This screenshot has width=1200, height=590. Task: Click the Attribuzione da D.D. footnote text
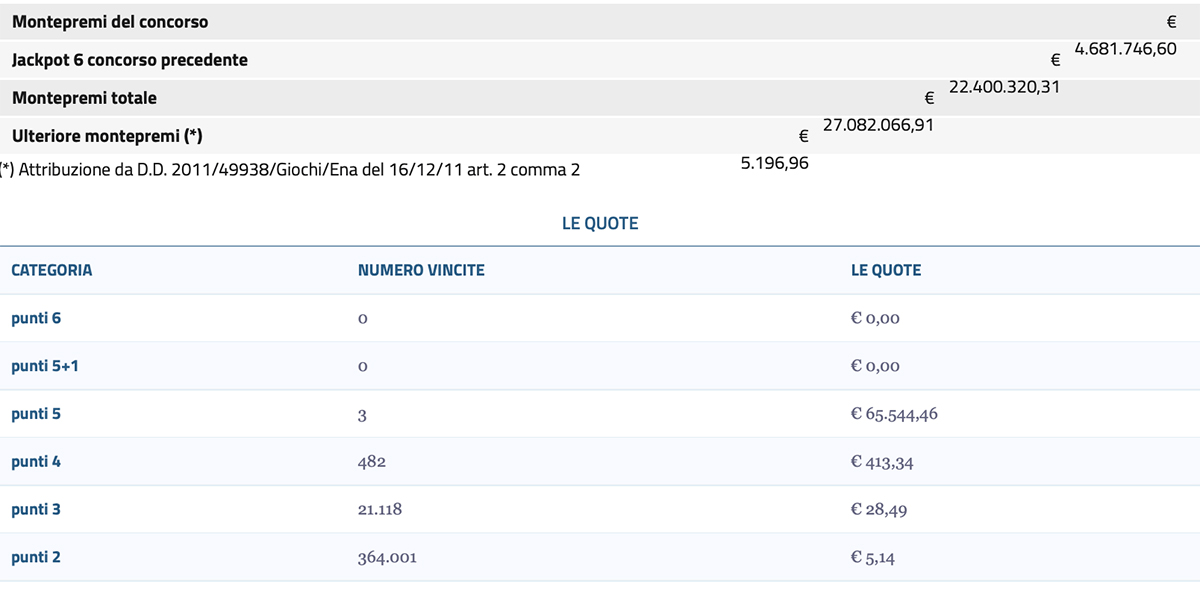pyautogui.click(x=290, y=170)
